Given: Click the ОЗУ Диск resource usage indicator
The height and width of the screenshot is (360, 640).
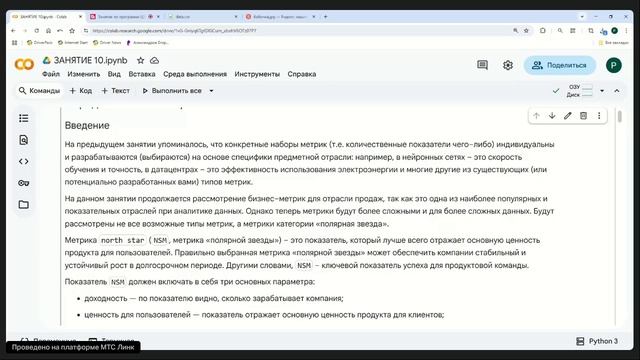Looking at the screenshot, I should [580, 91].
